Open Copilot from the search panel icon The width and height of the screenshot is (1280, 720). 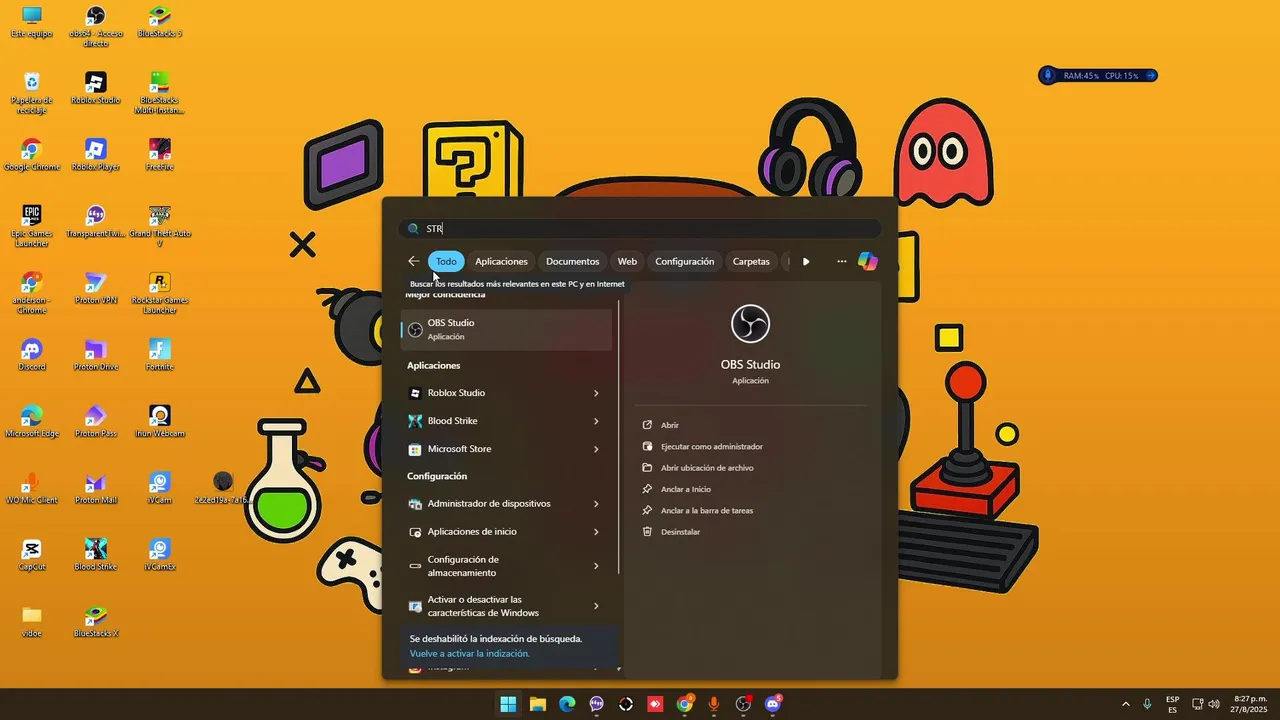pyautogui.click(x=868, y=261)
